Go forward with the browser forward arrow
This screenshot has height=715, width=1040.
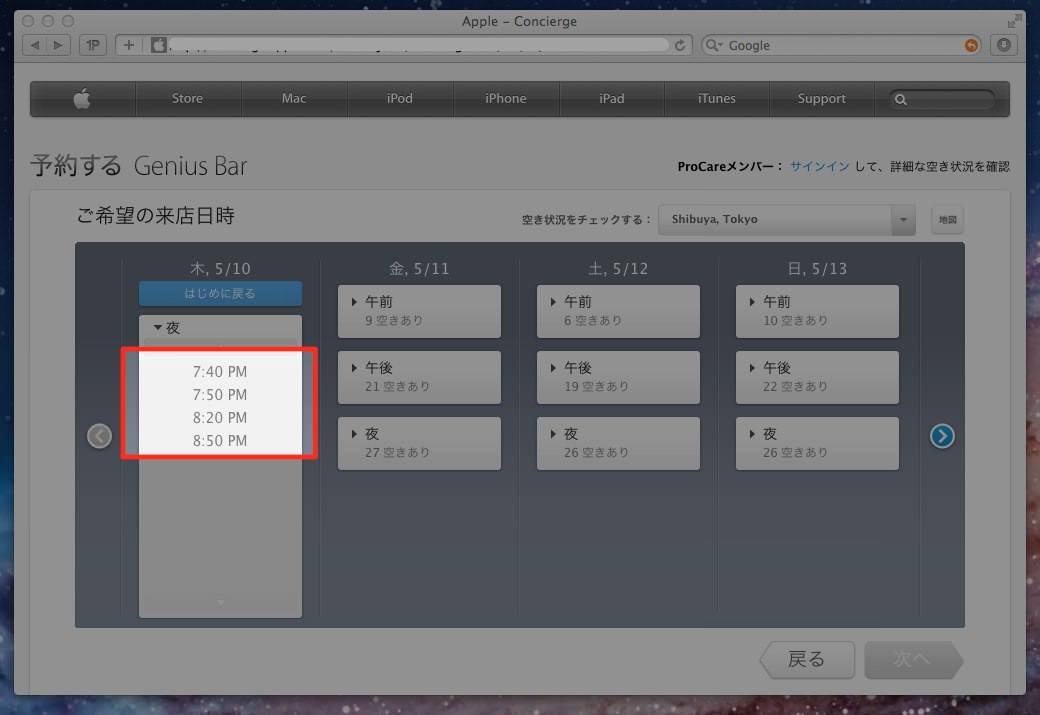[x=58, y=45]
